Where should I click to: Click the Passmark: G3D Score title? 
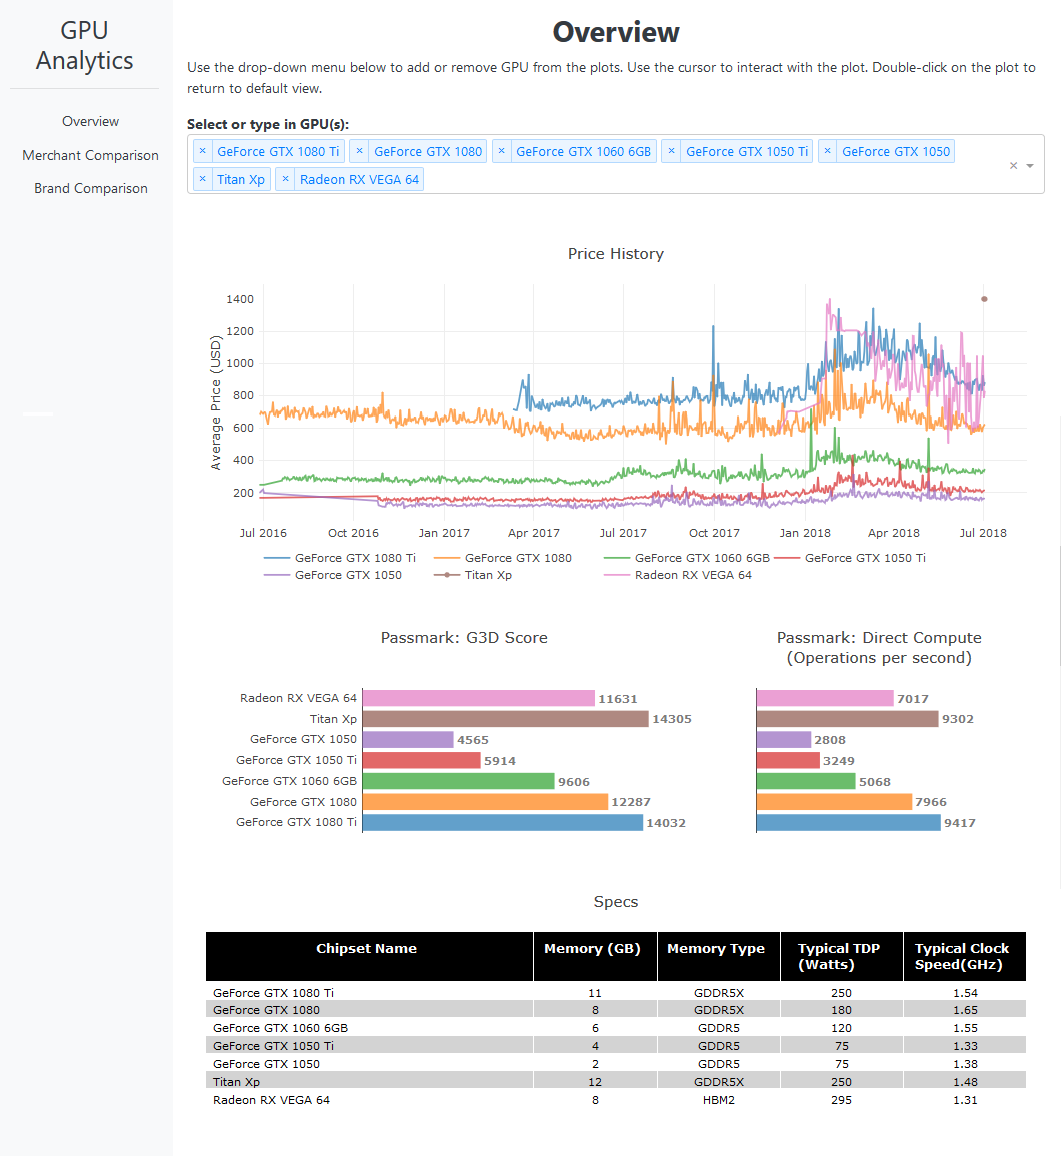pos(464,638)
